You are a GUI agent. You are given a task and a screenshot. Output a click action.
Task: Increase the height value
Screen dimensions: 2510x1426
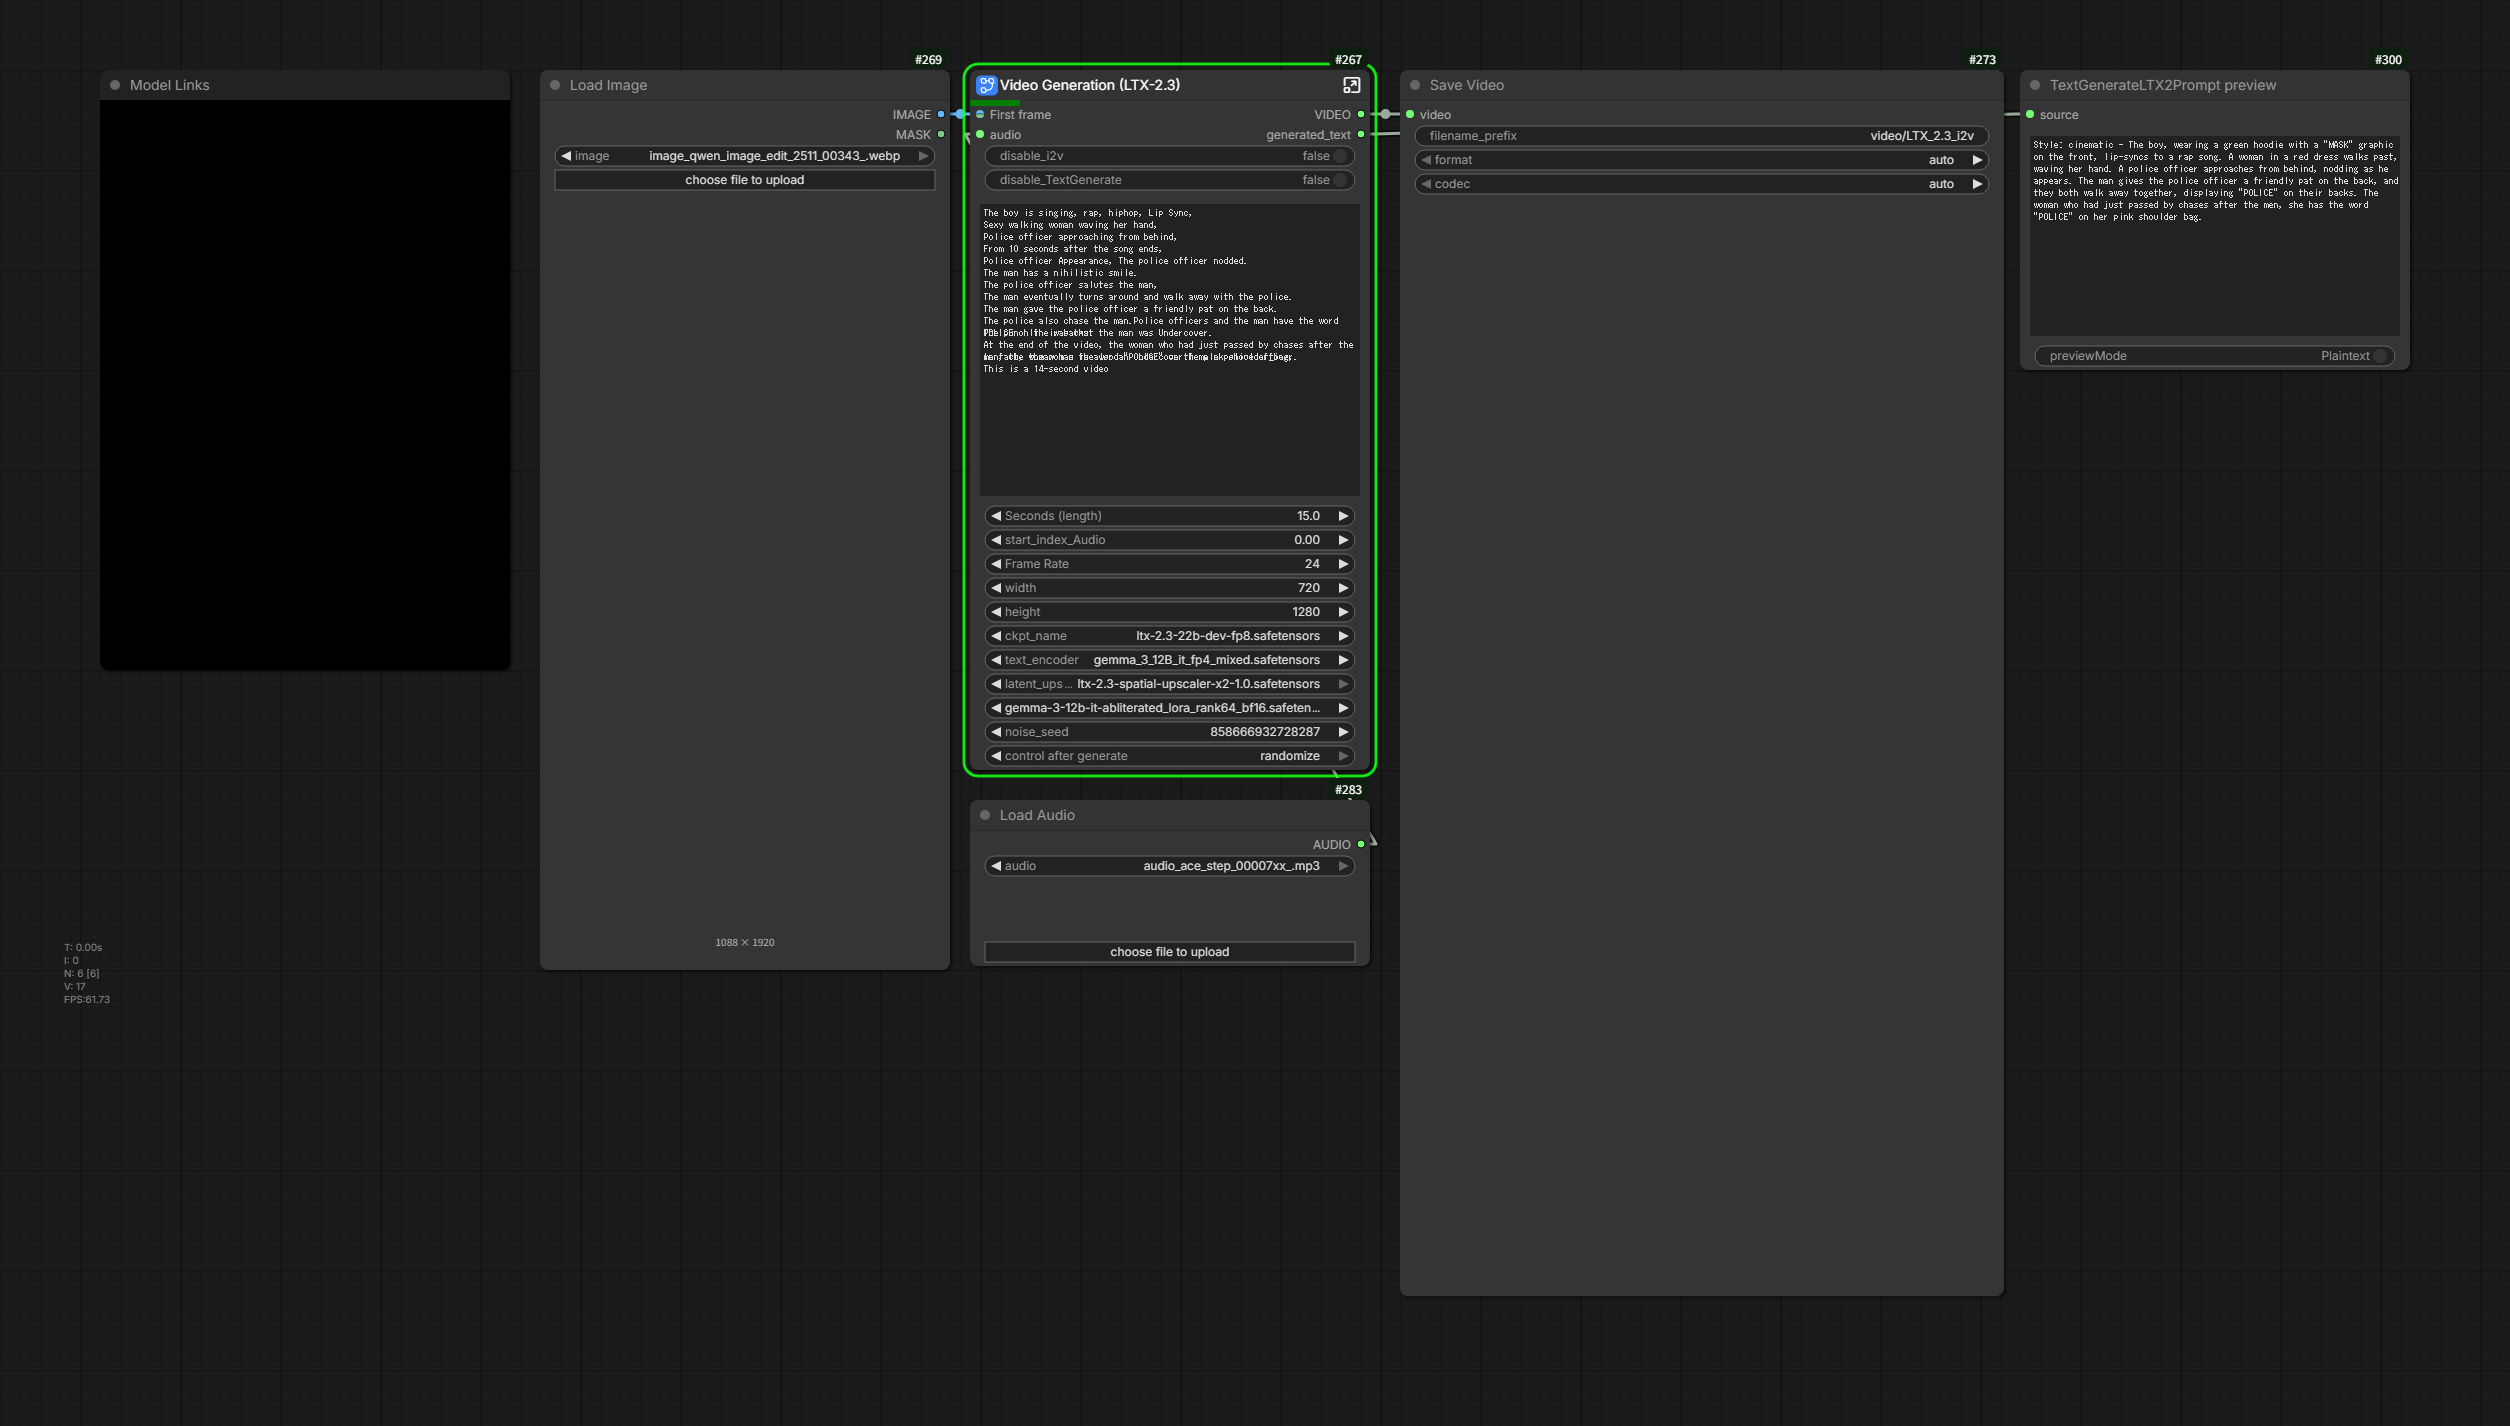1343,612
